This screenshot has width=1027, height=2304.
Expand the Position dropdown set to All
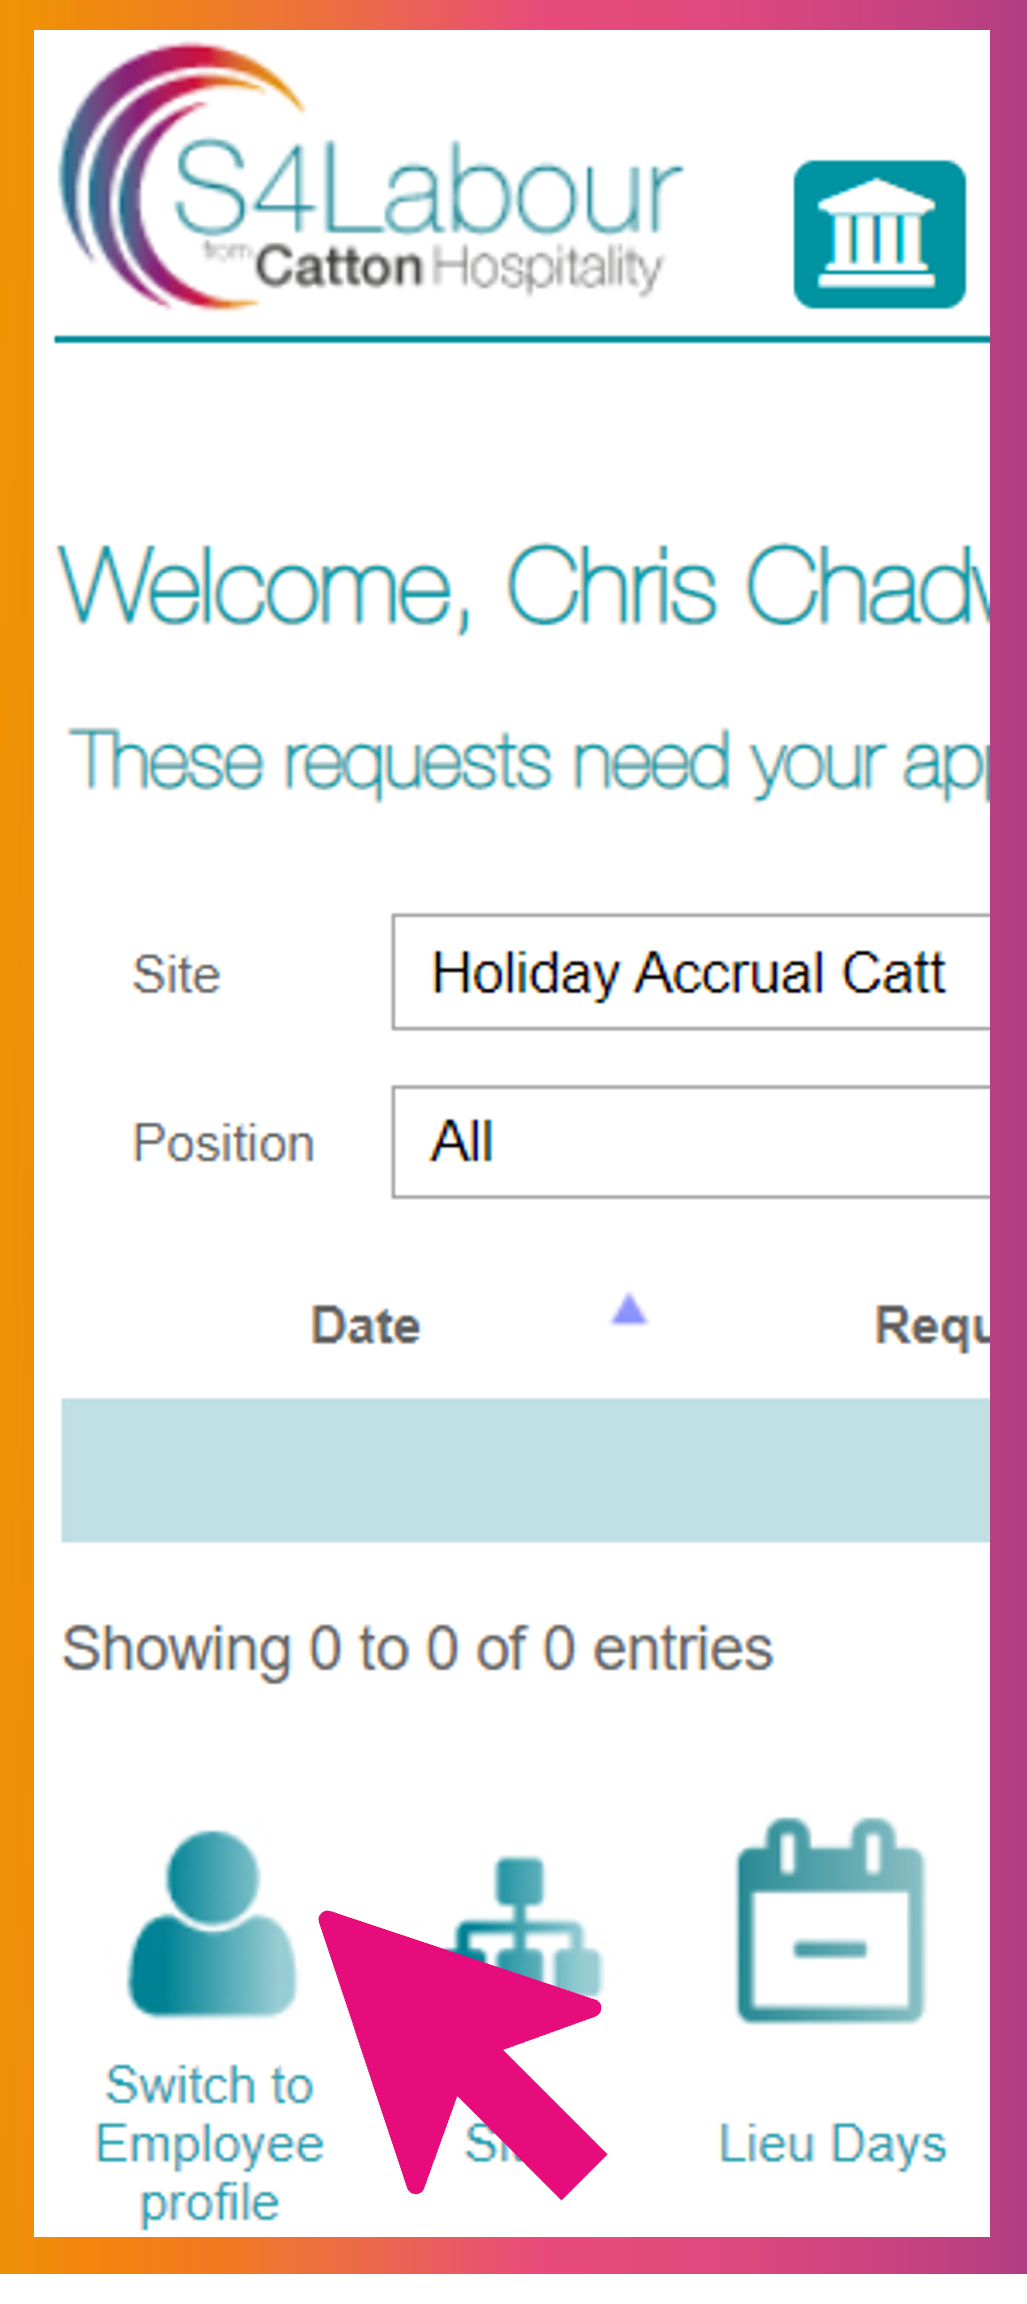691,1141
